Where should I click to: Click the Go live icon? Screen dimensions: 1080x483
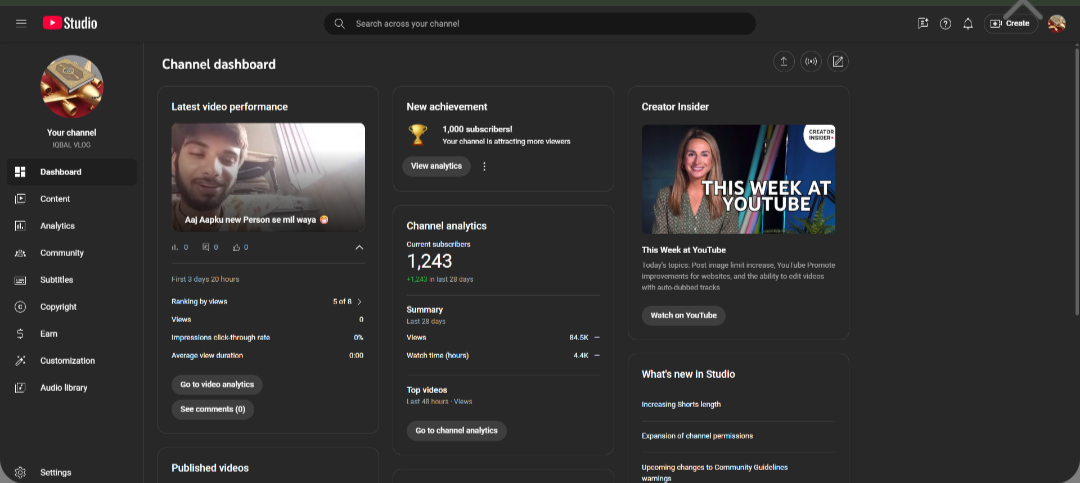pyautogui.click(x=811, y=61)
